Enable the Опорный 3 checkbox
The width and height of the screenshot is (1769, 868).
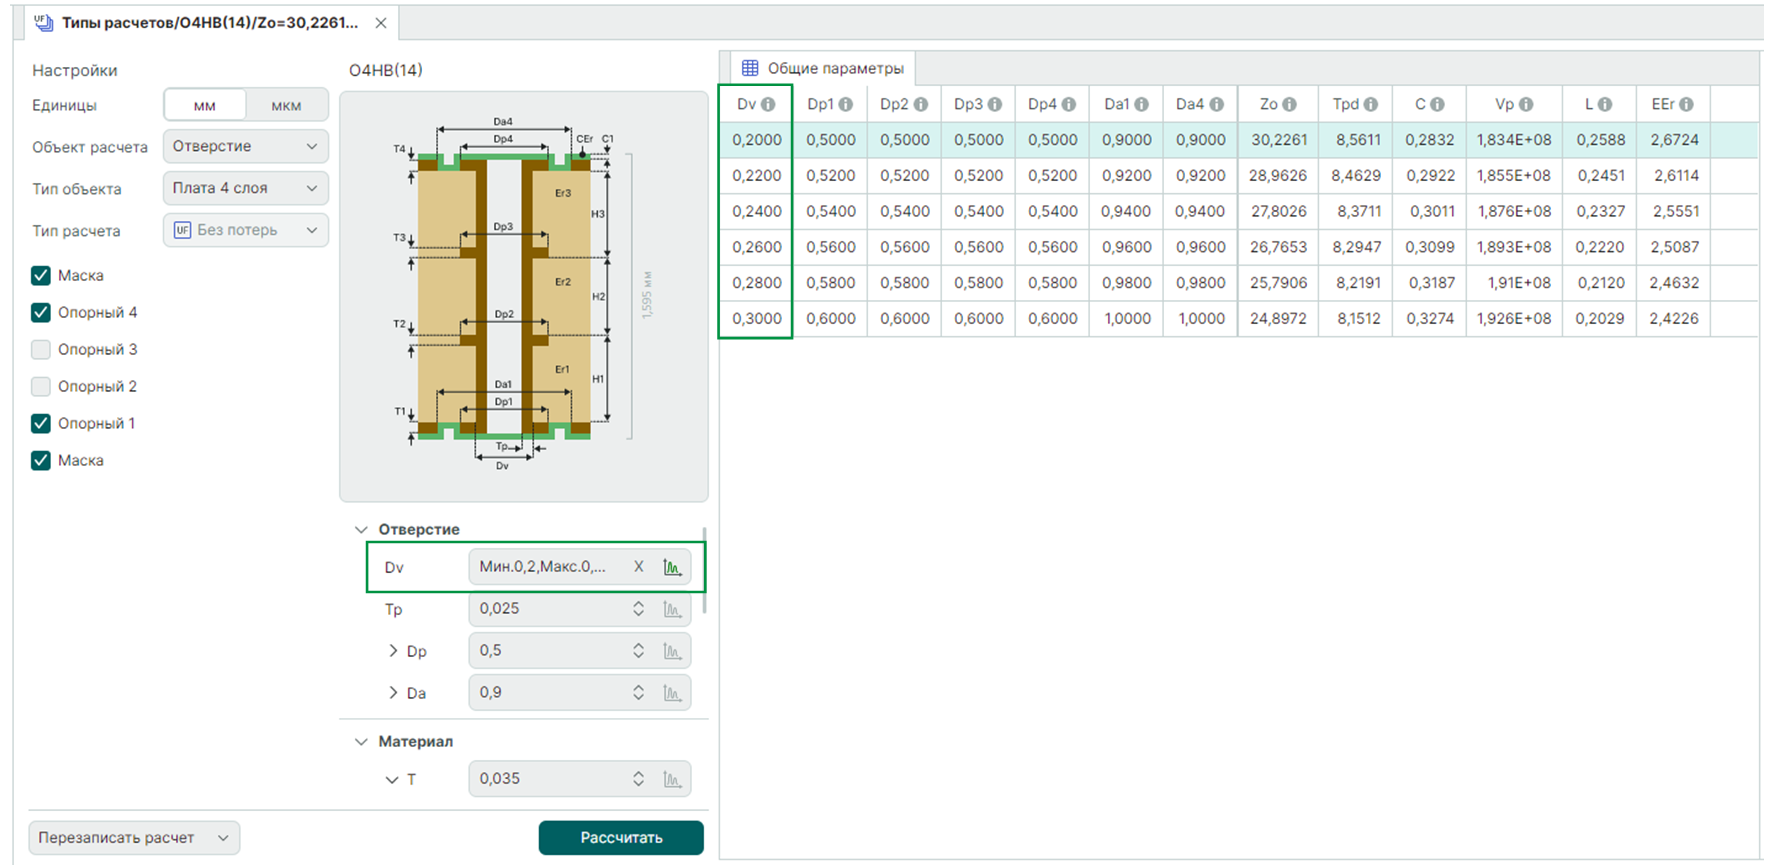click(x=41, y=349)
